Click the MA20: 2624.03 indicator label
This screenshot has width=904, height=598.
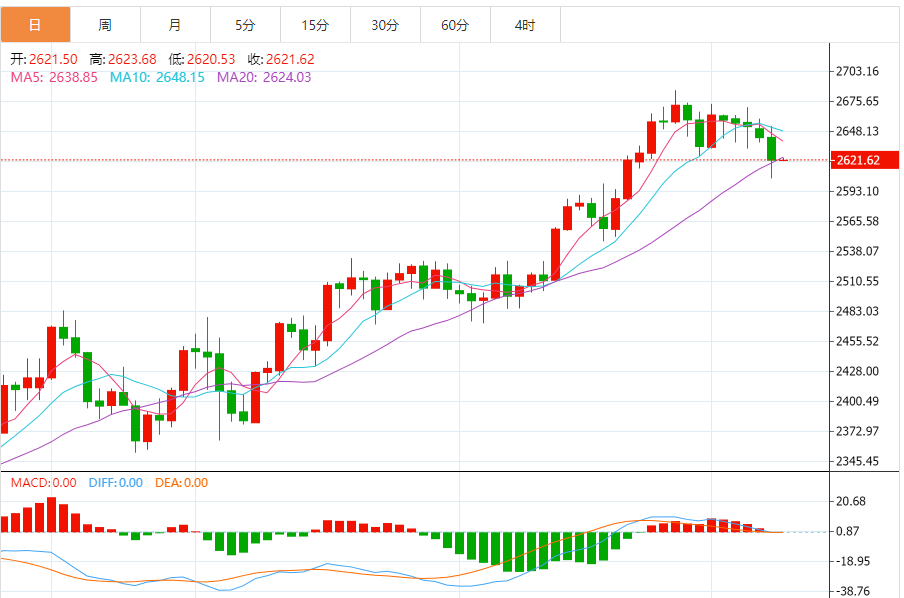point(264,76)
